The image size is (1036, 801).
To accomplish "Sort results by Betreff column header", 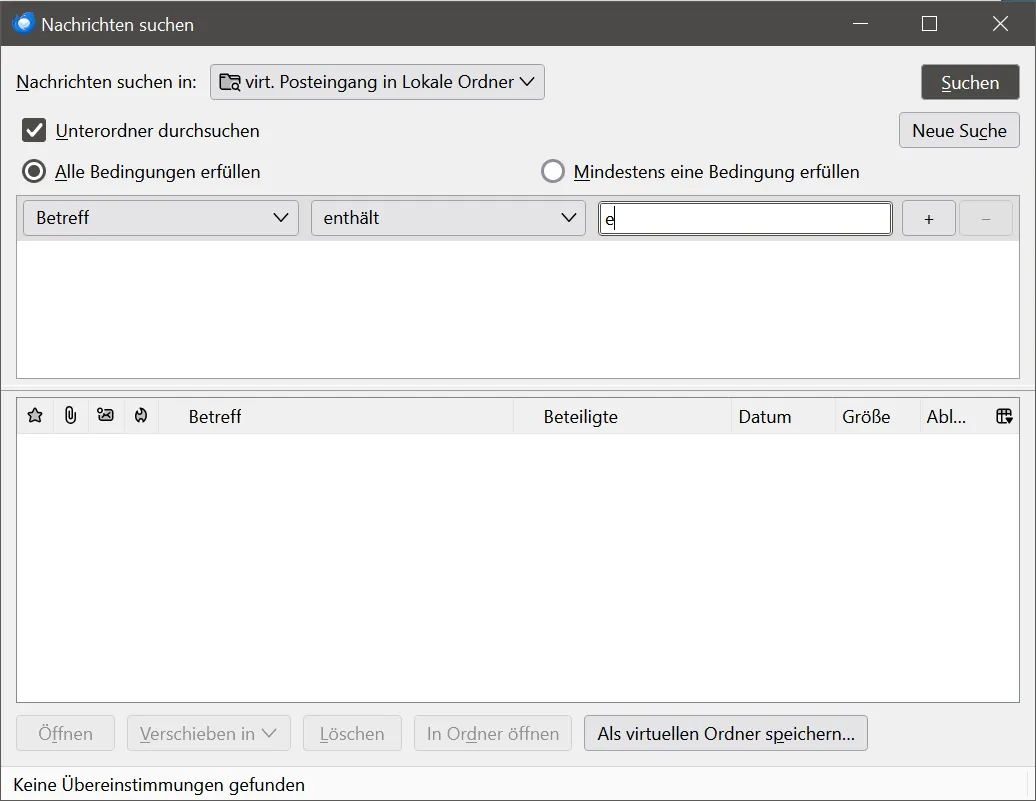I will pos(336,416).
